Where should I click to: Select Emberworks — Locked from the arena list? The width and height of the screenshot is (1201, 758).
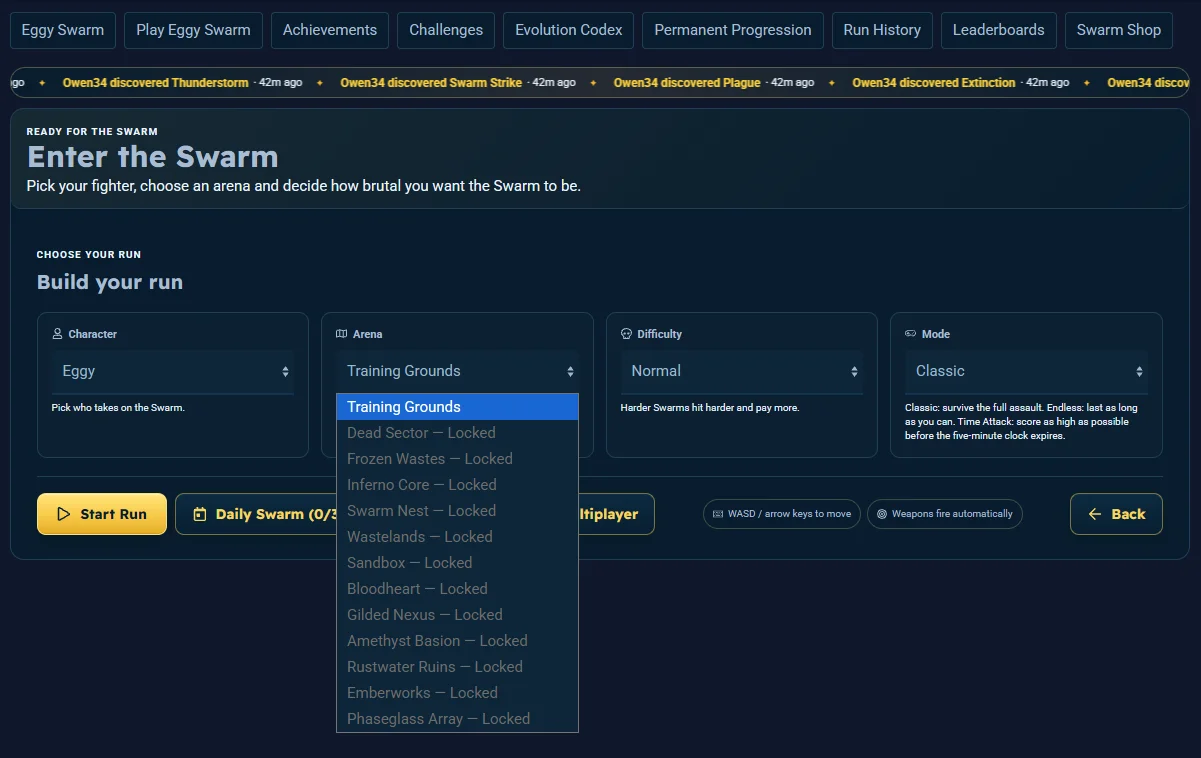[x=457, y=693]
